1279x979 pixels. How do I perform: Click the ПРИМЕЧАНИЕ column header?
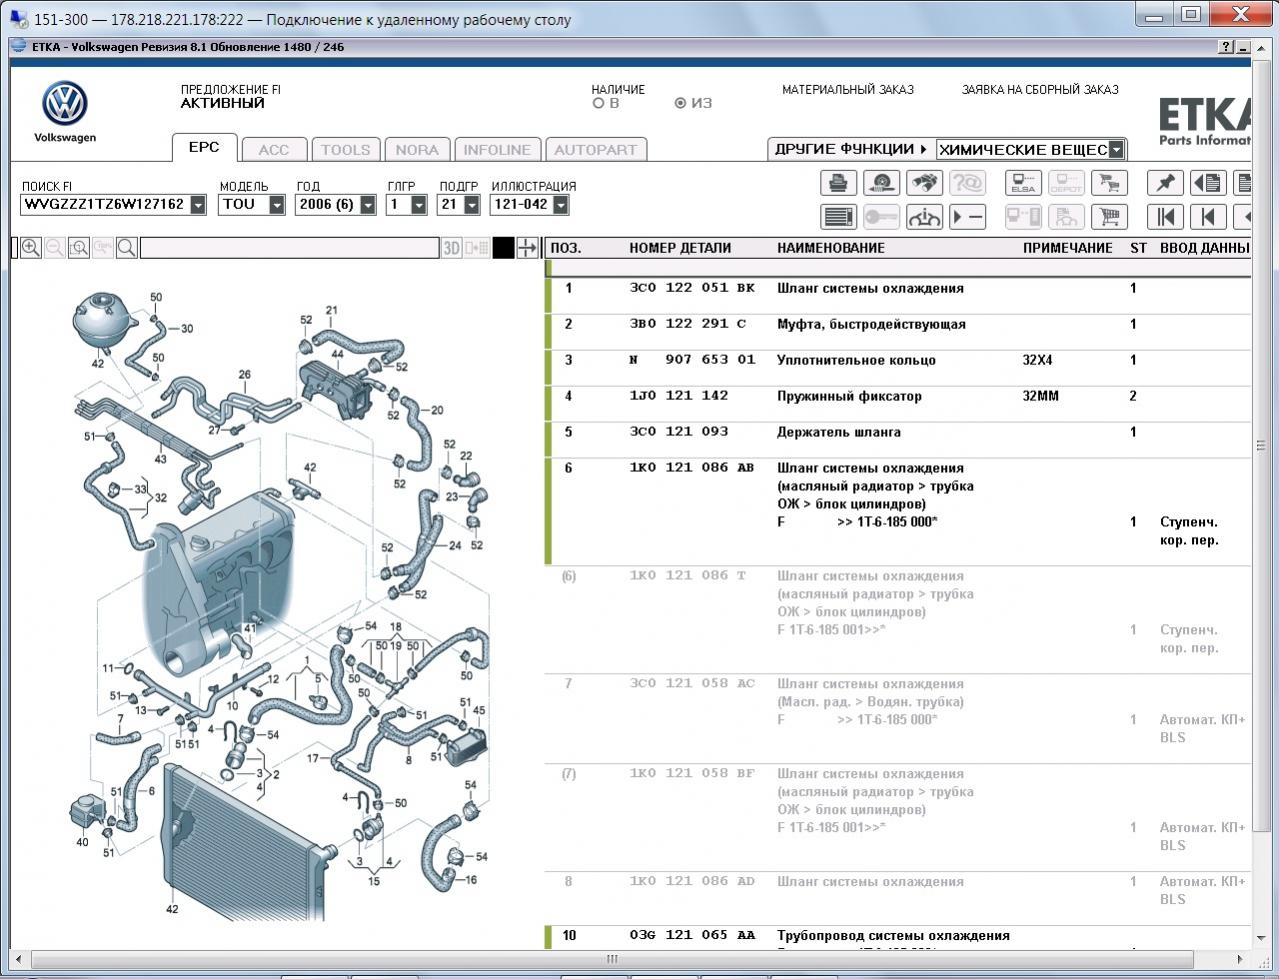tap(1067, 248)
